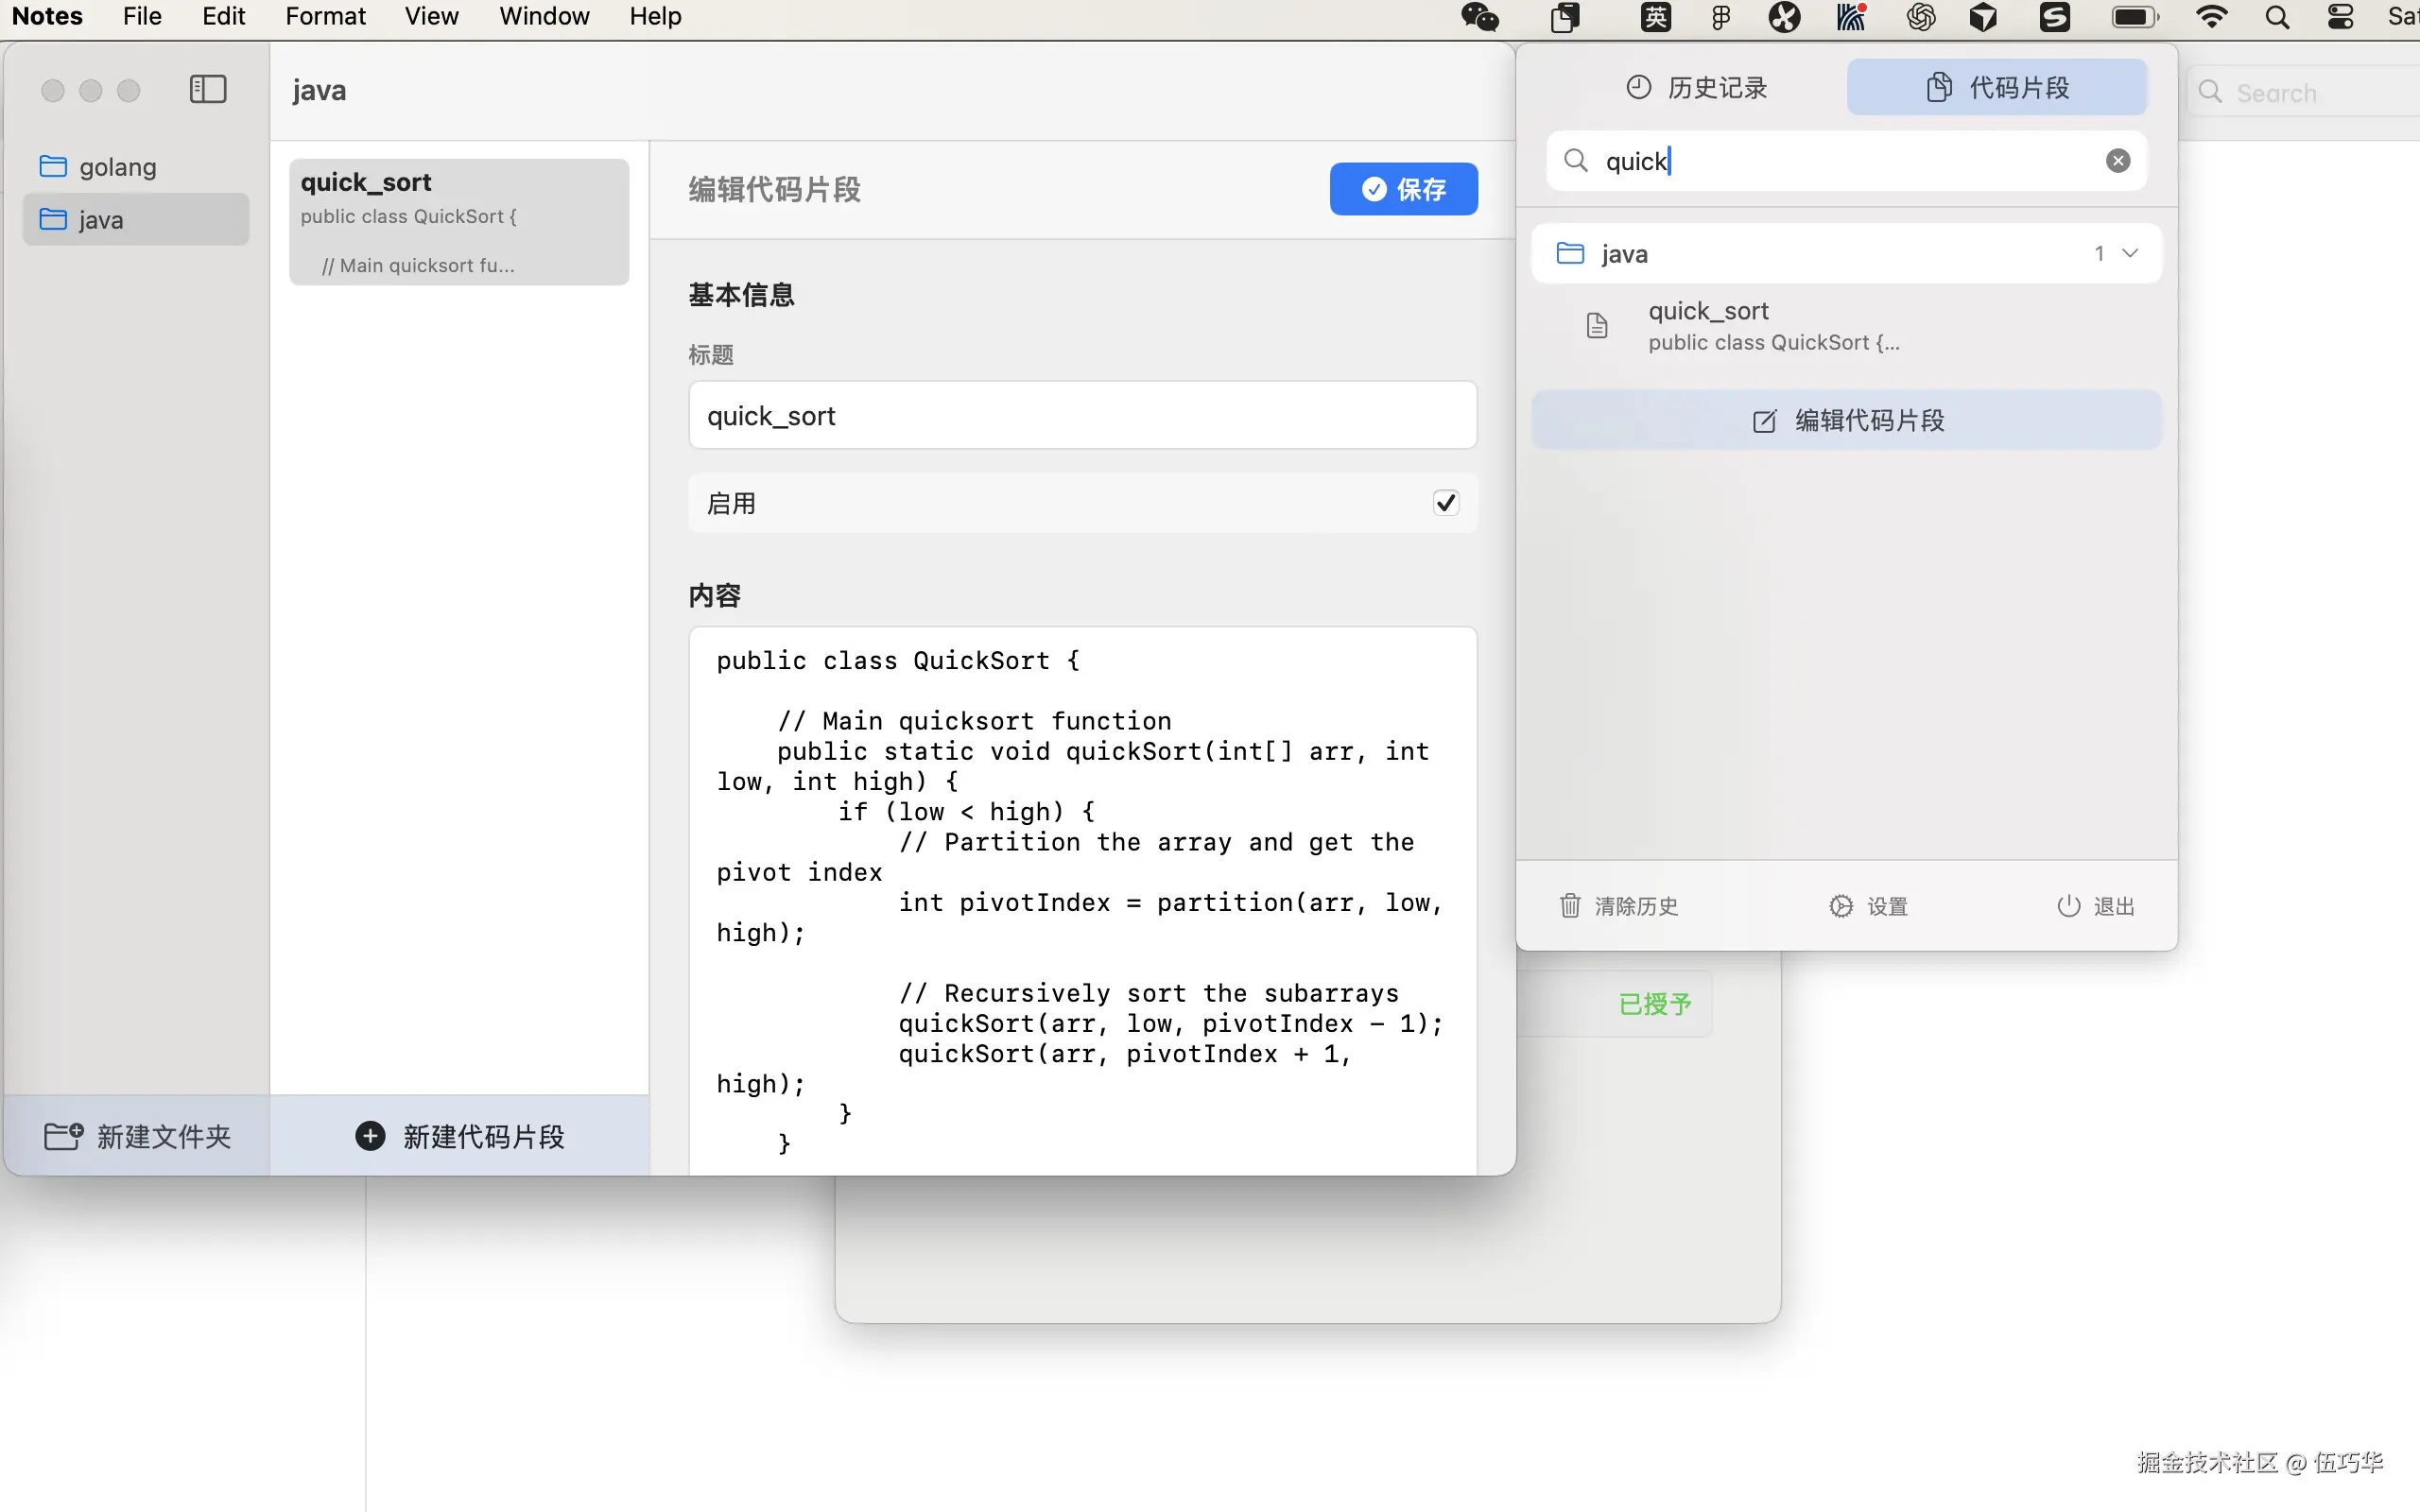Viewport: 2420px width, 1512px height.
Task: Create a snippet with 新建代码片段
Action: tap(461, 1136)
